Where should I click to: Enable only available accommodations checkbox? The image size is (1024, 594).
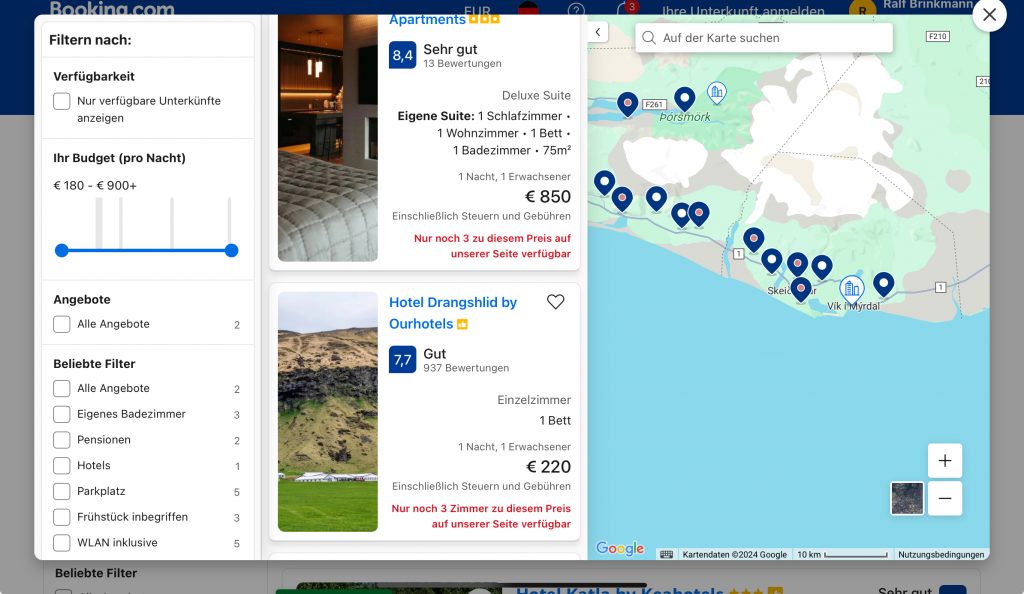[x=62, y=101]
